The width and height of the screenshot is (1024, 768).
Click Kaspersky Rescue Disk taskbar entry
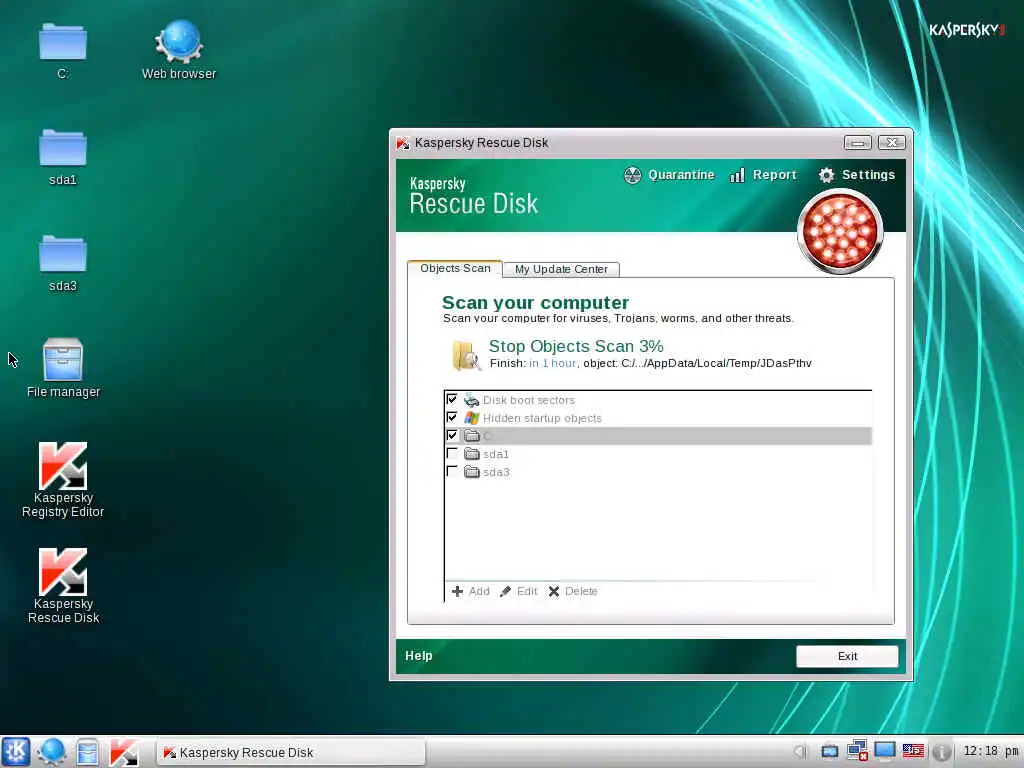(291, 752)
